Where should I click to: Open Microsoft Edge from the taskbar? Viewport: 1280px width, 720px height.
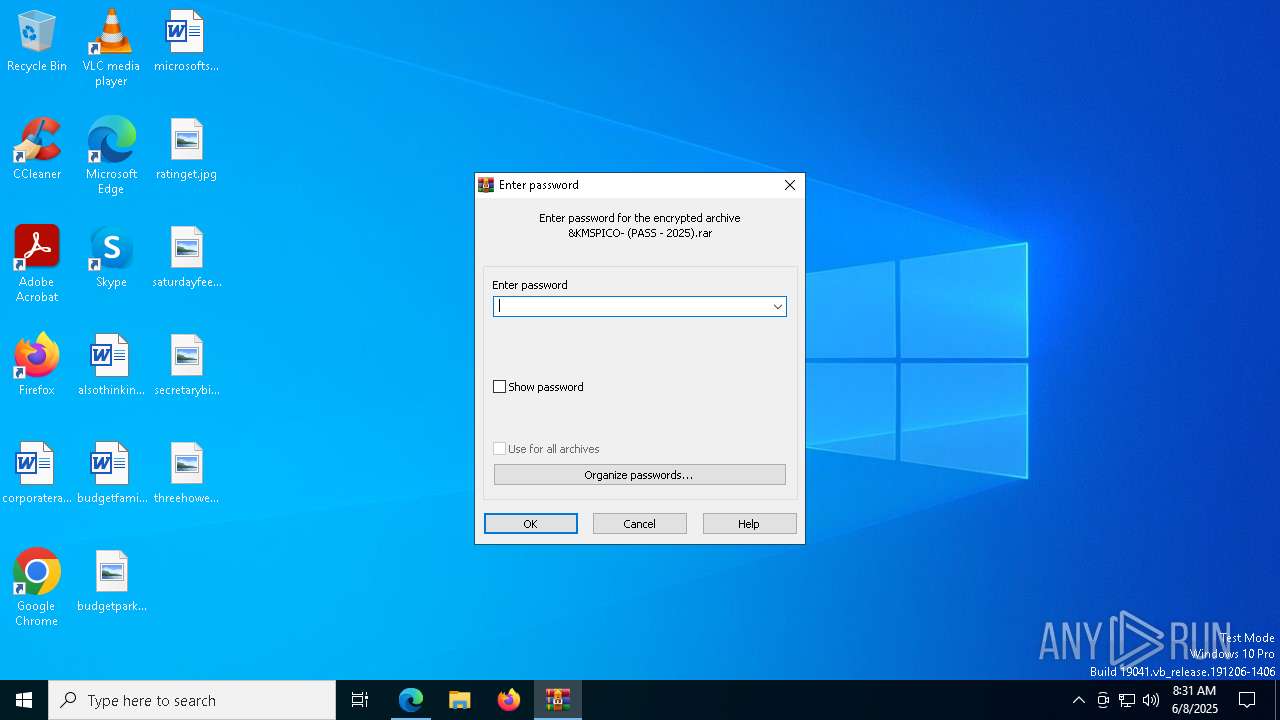pos(411,700)
